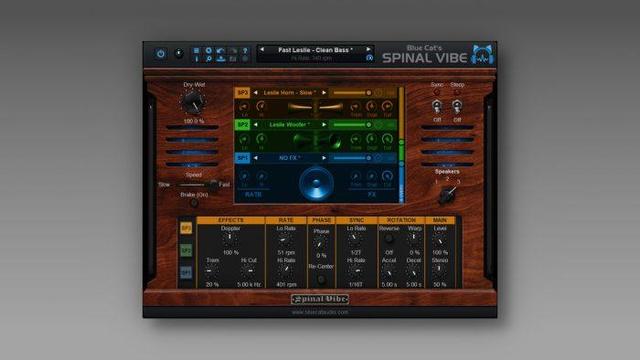Toggle the Brake (On) button
The width and height of the screenshot is (640, 360).
pyautogui.click(x=194, y=202)
